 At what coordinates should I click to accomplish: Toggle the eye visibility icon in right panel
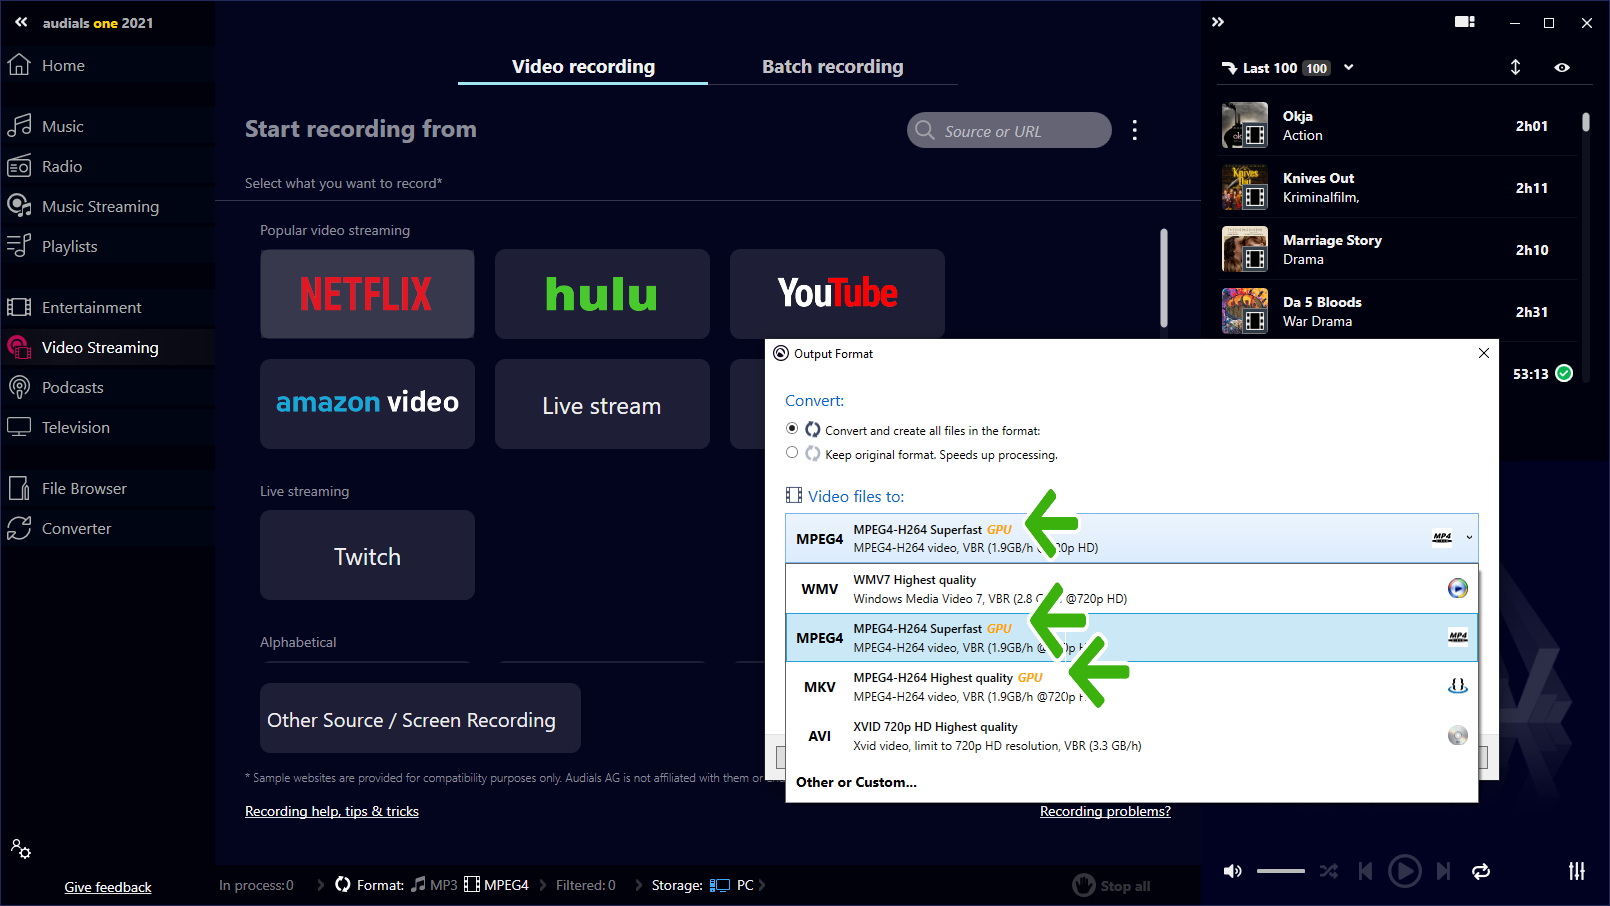point(1562,67)
